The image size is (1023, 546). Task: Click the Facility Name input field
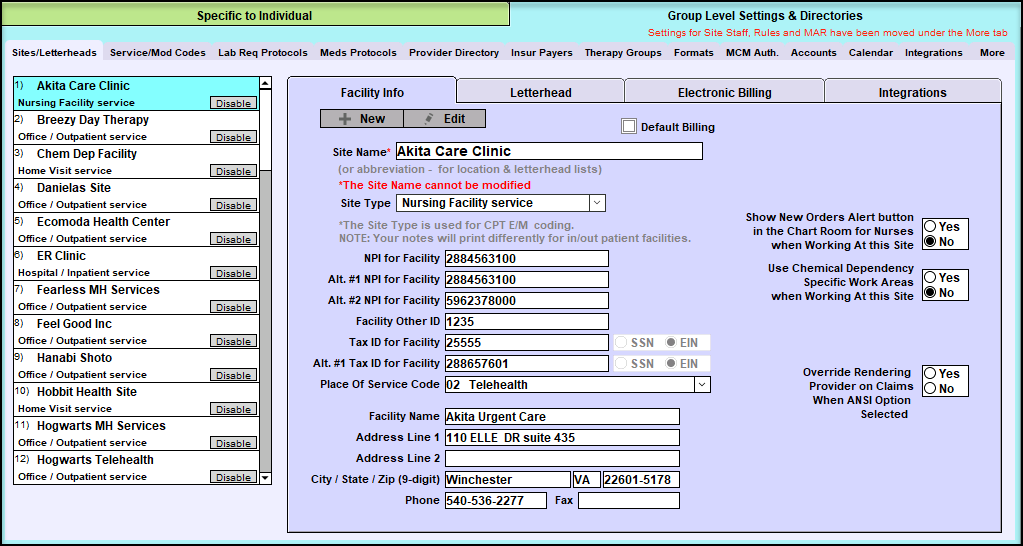pos(561,417)
